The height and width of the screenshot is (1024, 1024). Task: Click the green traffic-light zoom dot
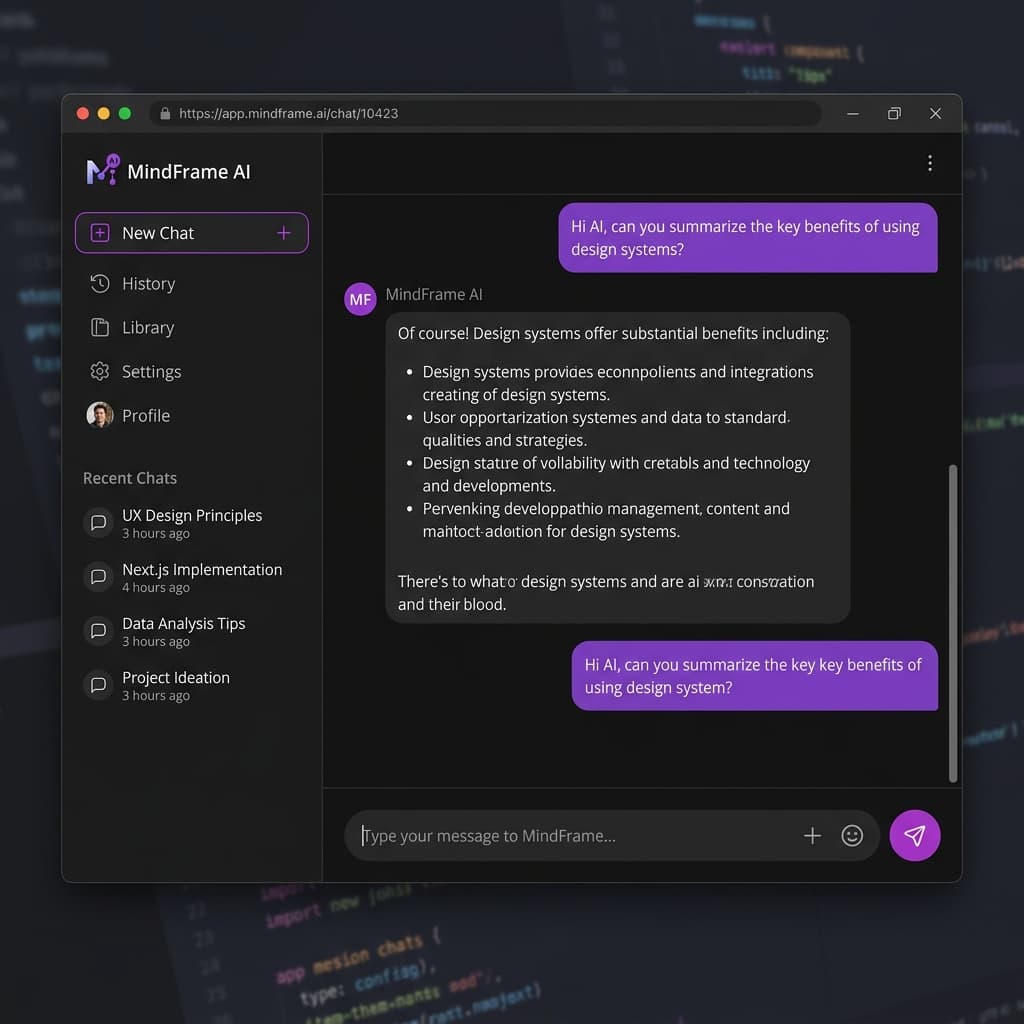(125, 114)
